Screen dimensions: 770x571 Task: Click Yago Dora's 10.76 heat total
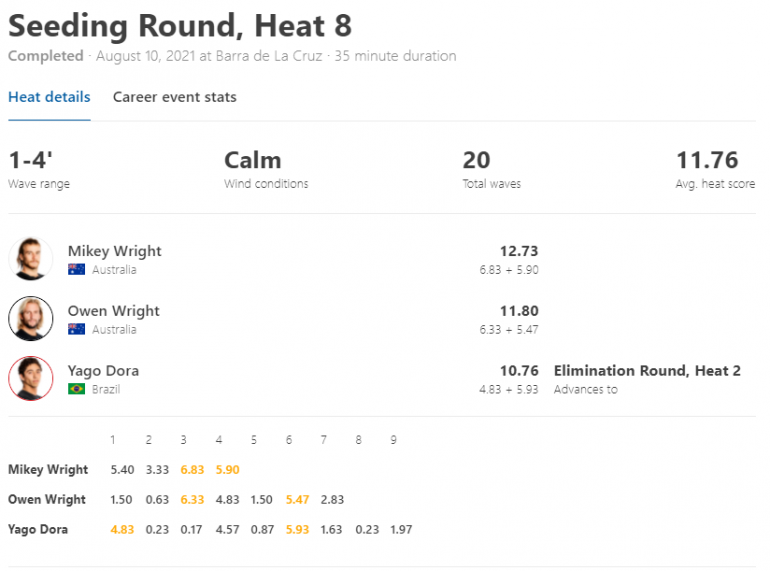[x=519, y=371]
